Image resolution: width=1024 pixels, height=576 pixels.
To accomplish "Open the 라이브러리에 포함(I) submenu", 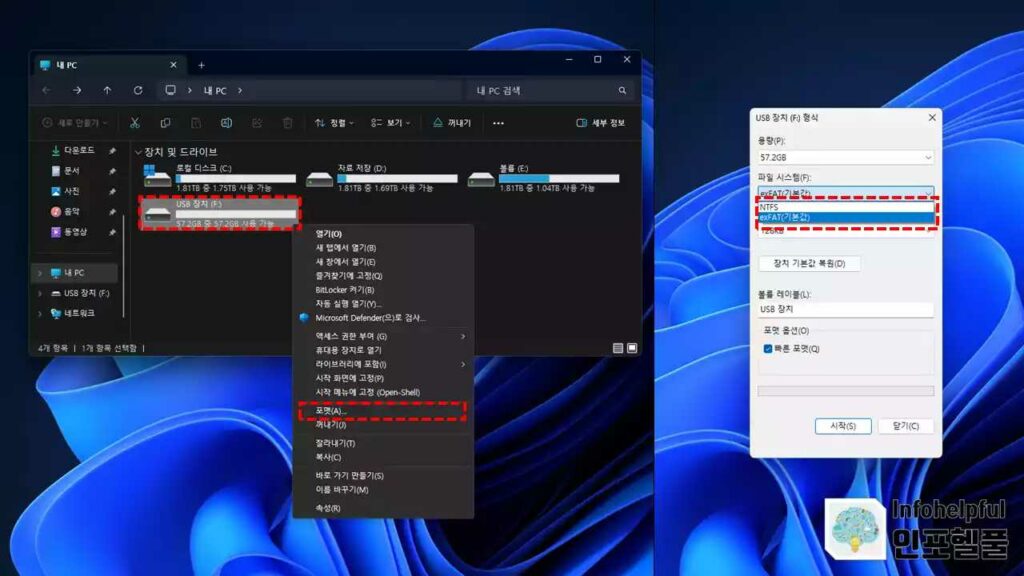I will coord(383,364).
